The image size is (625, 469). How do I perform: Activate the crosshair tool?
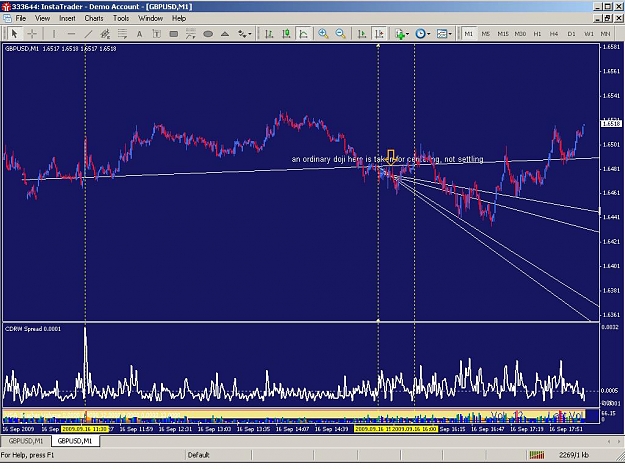32,34
